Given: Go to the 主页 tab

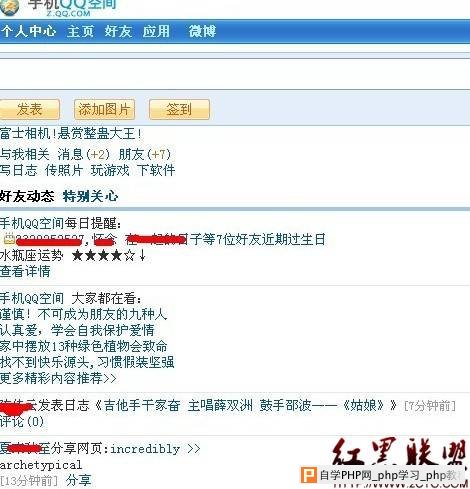Looking at the screenshot, I should pos(80,31).
